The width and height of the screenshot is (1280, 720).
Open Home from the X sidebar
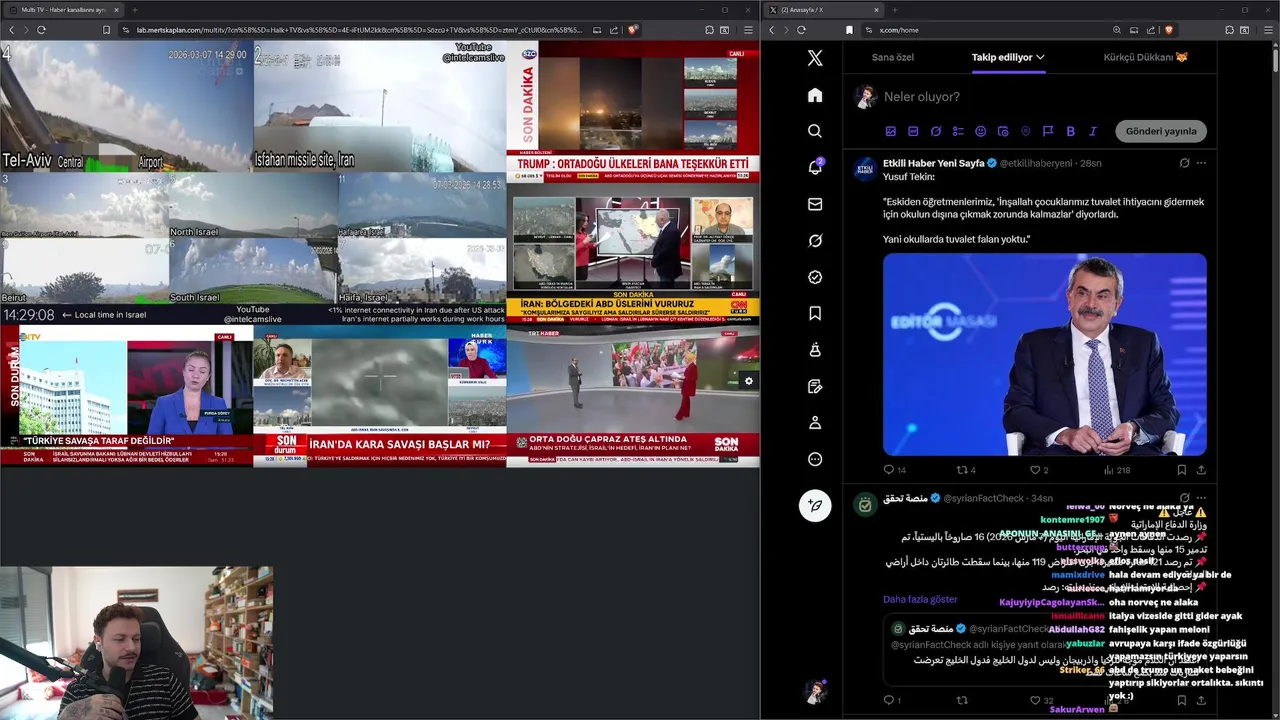tap(815, 95)
